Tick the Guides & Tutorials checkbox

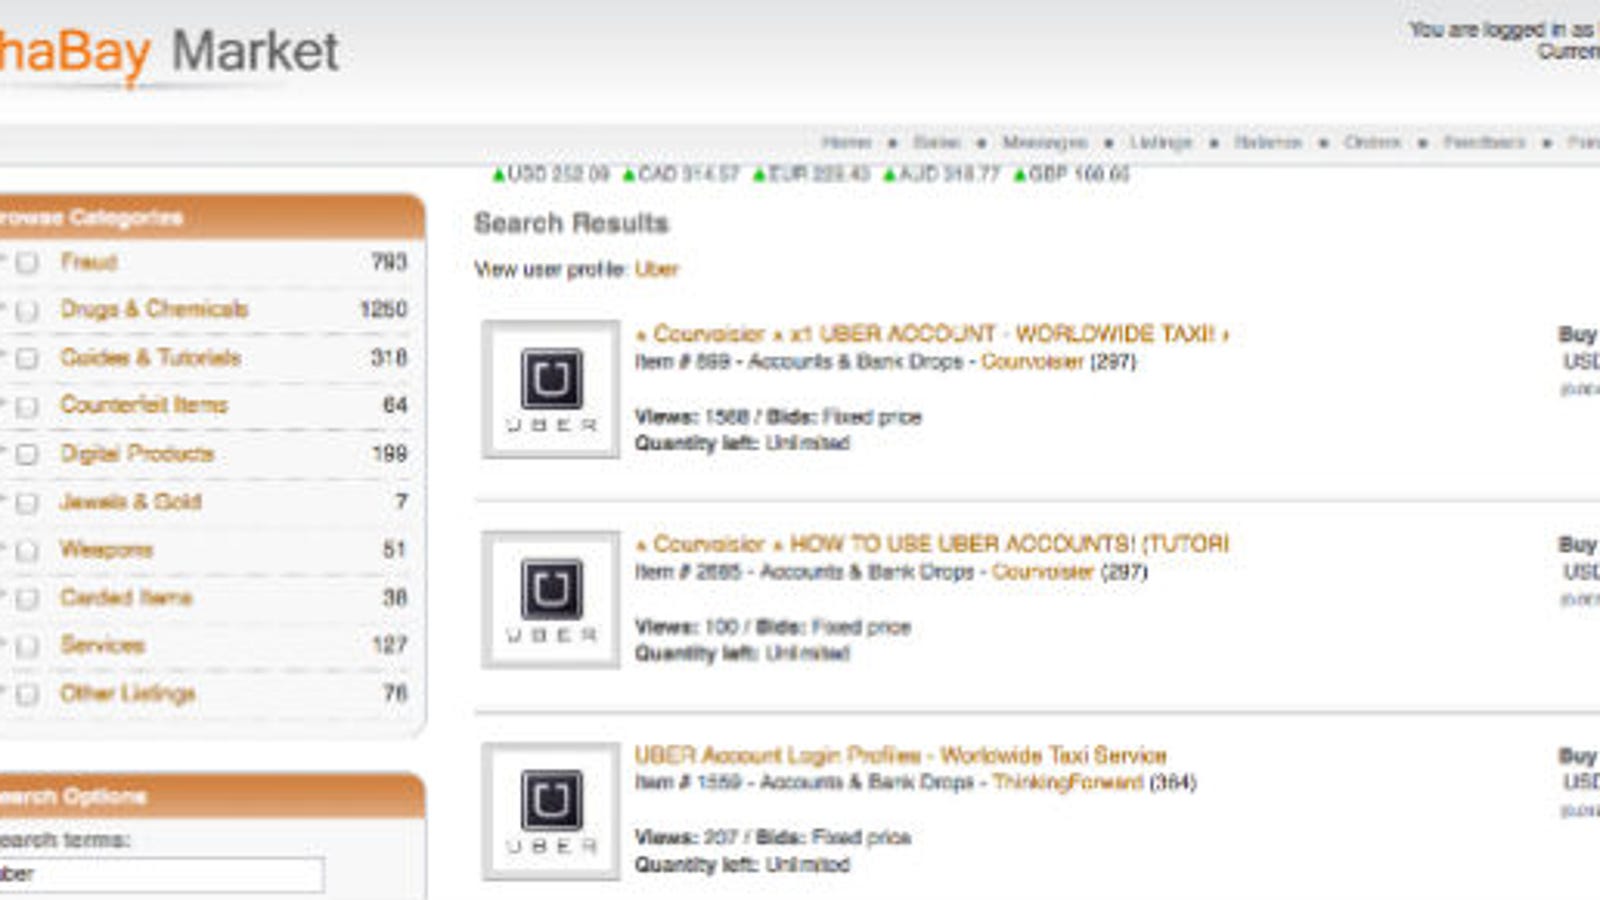tap(27, 358)
